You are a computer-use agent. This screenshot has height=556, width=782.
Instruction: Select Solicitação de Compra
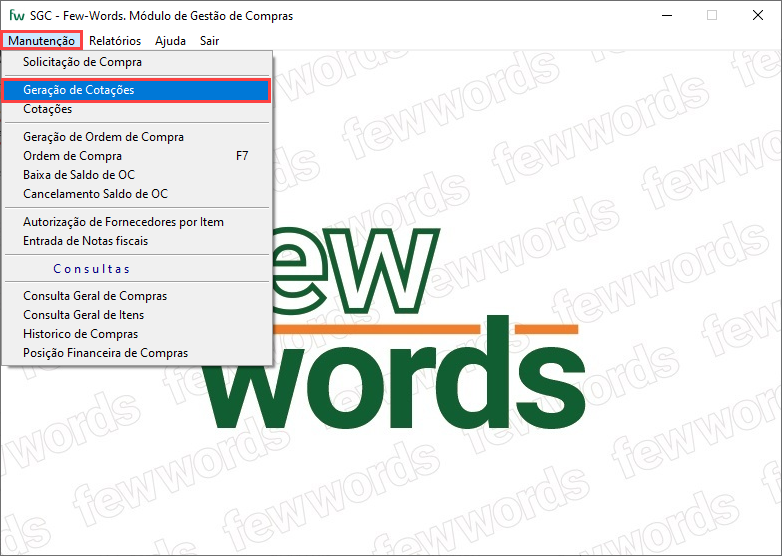pyautogui.click(x=137, y=62)
